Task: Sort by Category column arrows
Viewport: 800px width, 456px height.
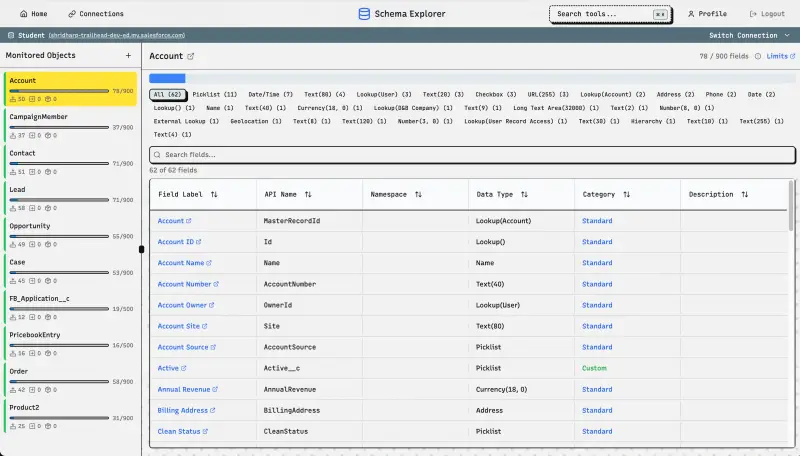Action: pyautogui.click(x=627, y=194)
